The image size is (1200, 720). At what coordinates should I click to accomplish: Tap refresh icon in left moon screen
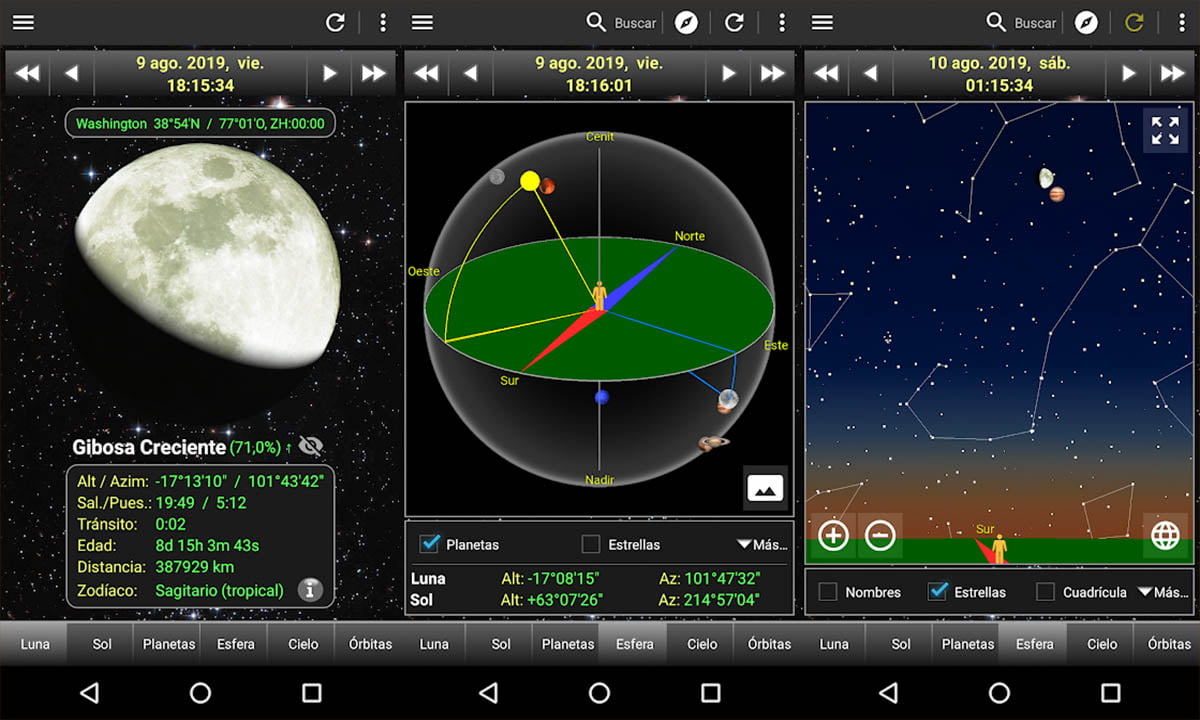pyautogui.click(x=335, y=22)
